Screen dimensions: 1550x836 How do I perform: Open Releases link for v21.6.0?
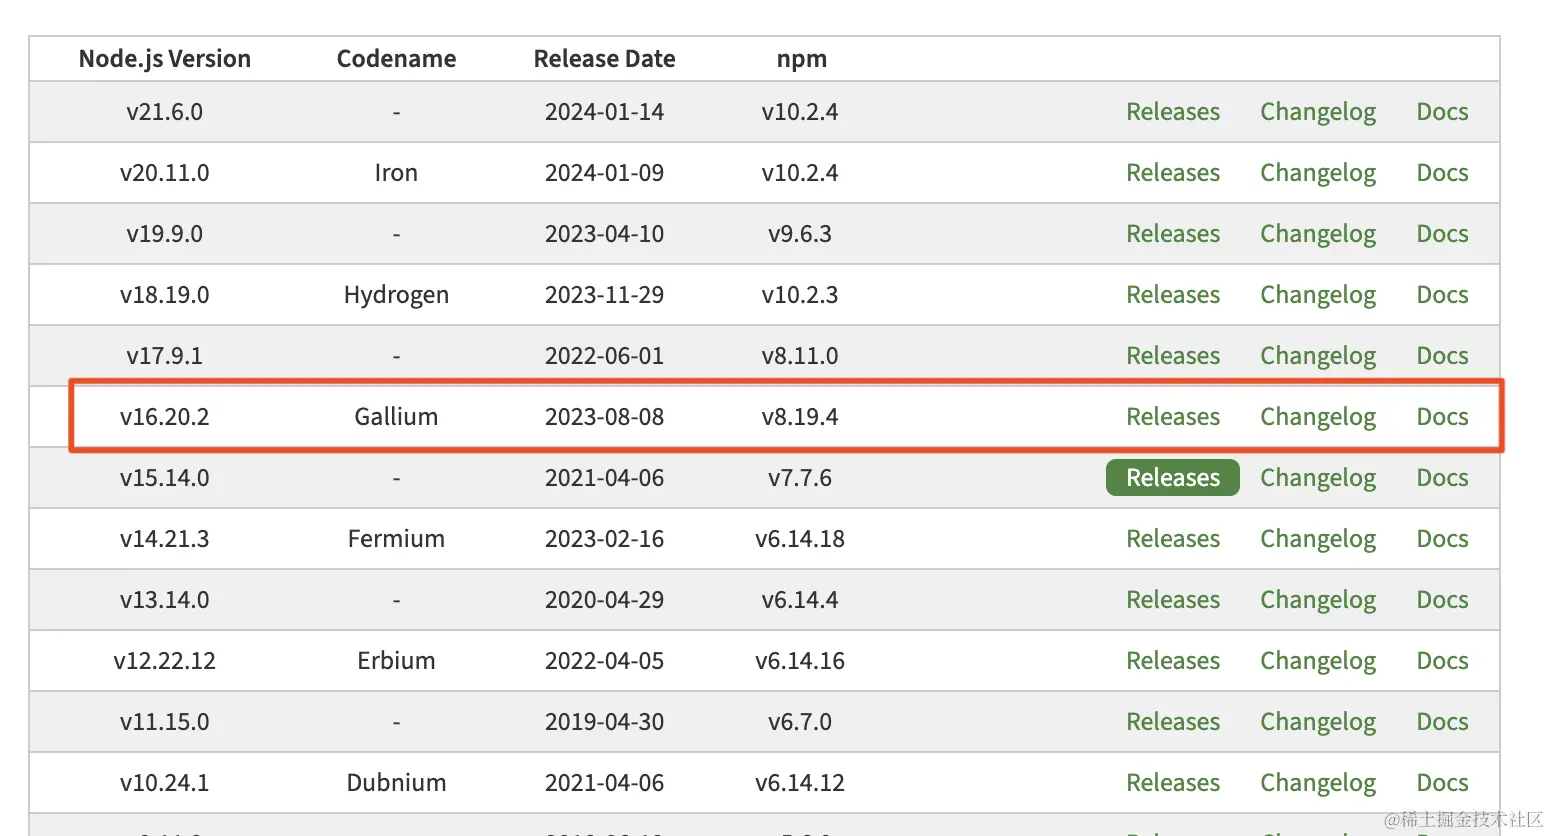[x=1172, y=112]
